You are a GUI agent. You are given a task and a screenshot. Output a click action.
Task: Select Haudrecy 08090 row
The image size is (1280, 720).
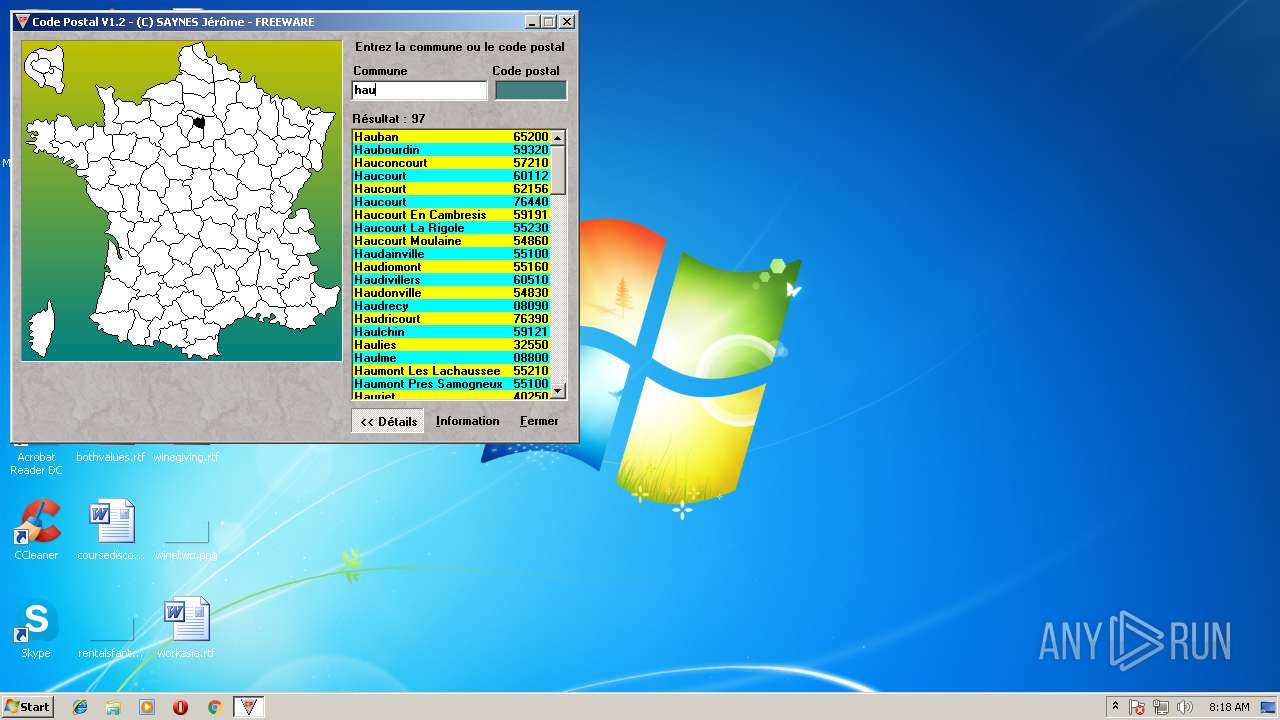(451, 306)
